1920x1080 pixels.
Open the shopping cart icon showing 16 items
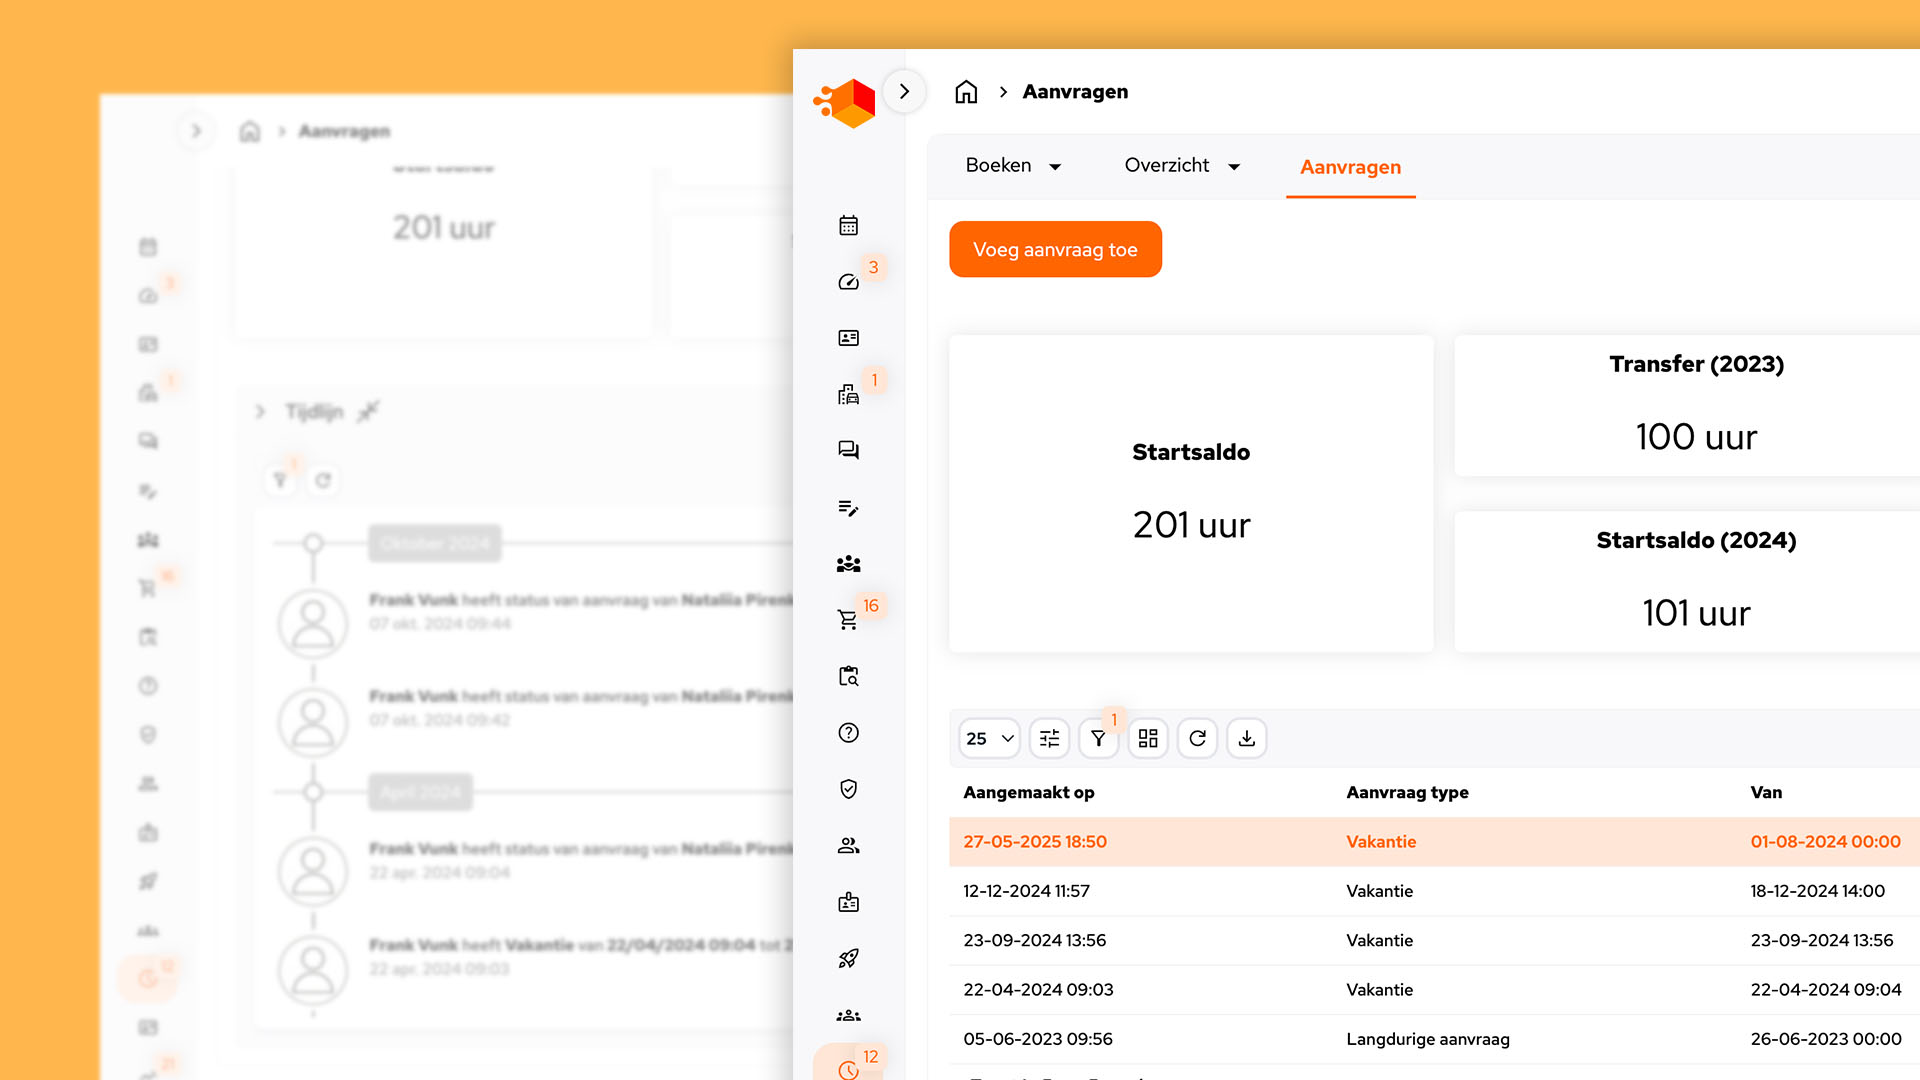(x=848, y=619)
